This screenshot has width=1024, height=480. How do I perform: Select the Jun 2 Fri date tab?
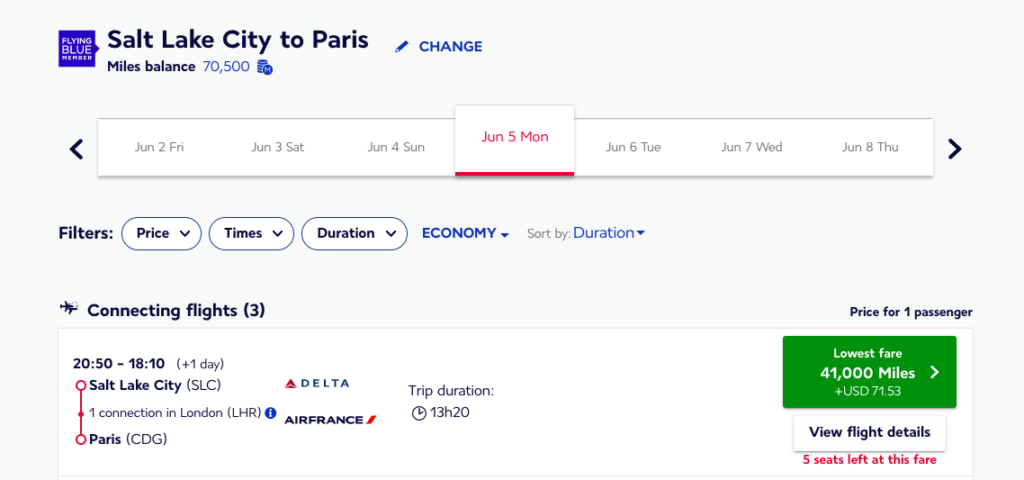[x=159, y=147]
